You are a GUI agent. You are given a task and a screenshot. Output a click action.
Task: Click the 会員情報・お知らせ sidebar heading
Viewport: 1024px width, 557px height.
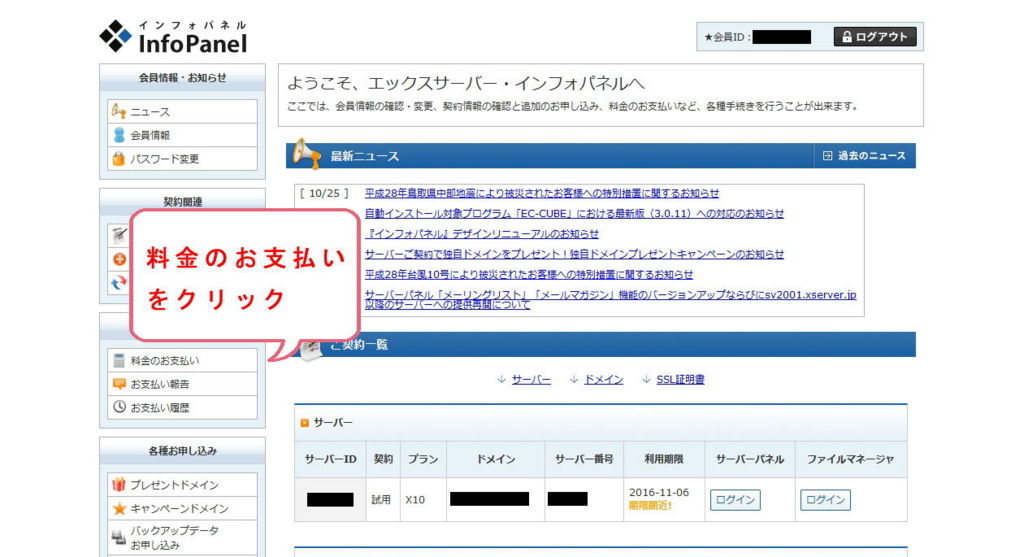(182, 77)
